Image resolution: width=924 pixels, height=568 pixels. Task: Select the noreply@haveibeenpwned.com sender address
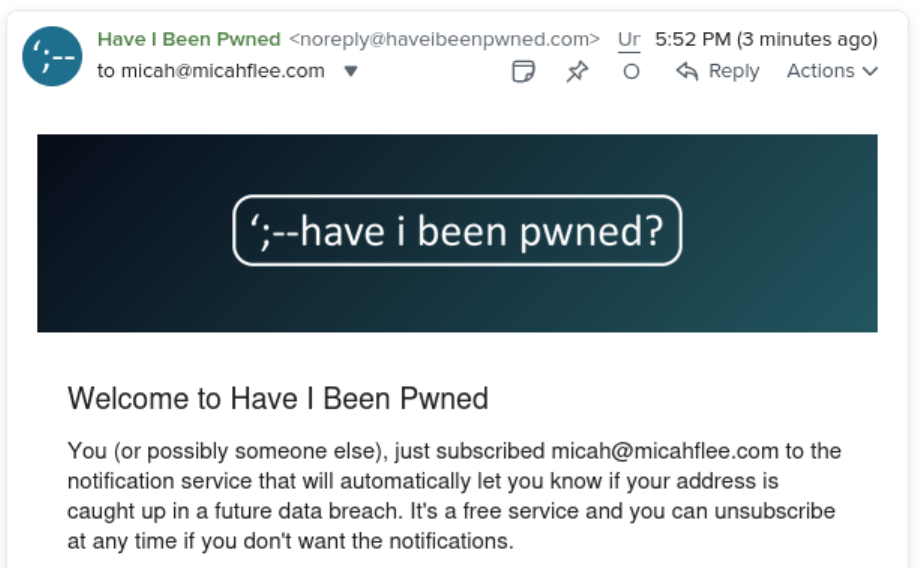444,39
